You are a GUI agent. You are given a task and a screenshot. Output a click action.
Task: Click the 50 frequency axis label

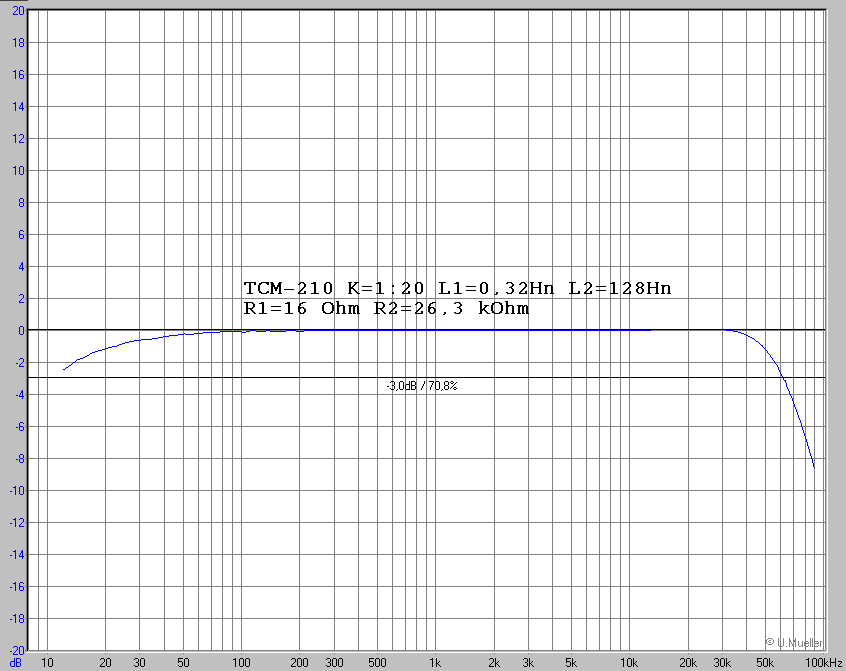coord(183,662)
